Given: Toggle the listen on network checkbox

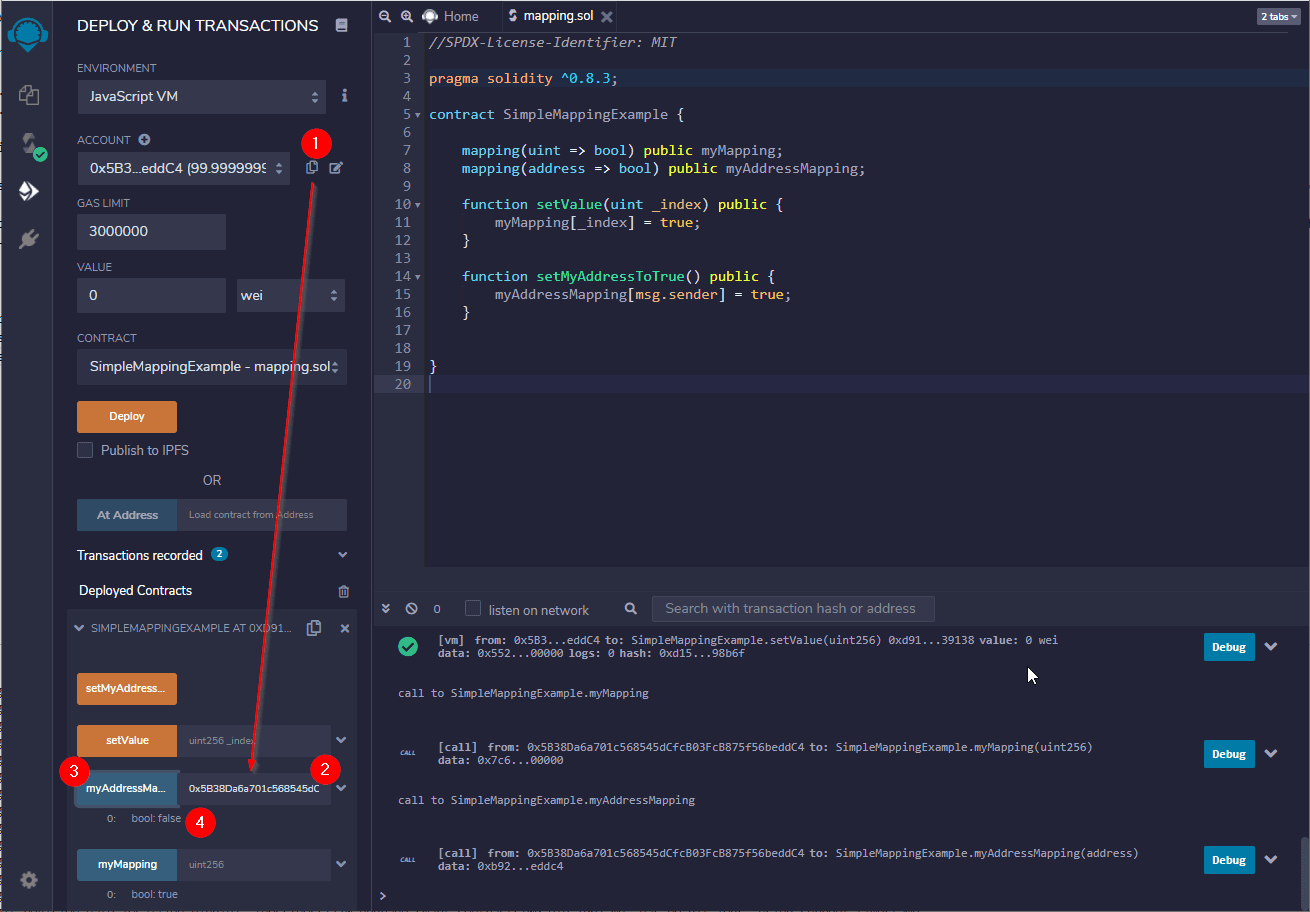Looking at the screenshot, I should coord(473,608).
